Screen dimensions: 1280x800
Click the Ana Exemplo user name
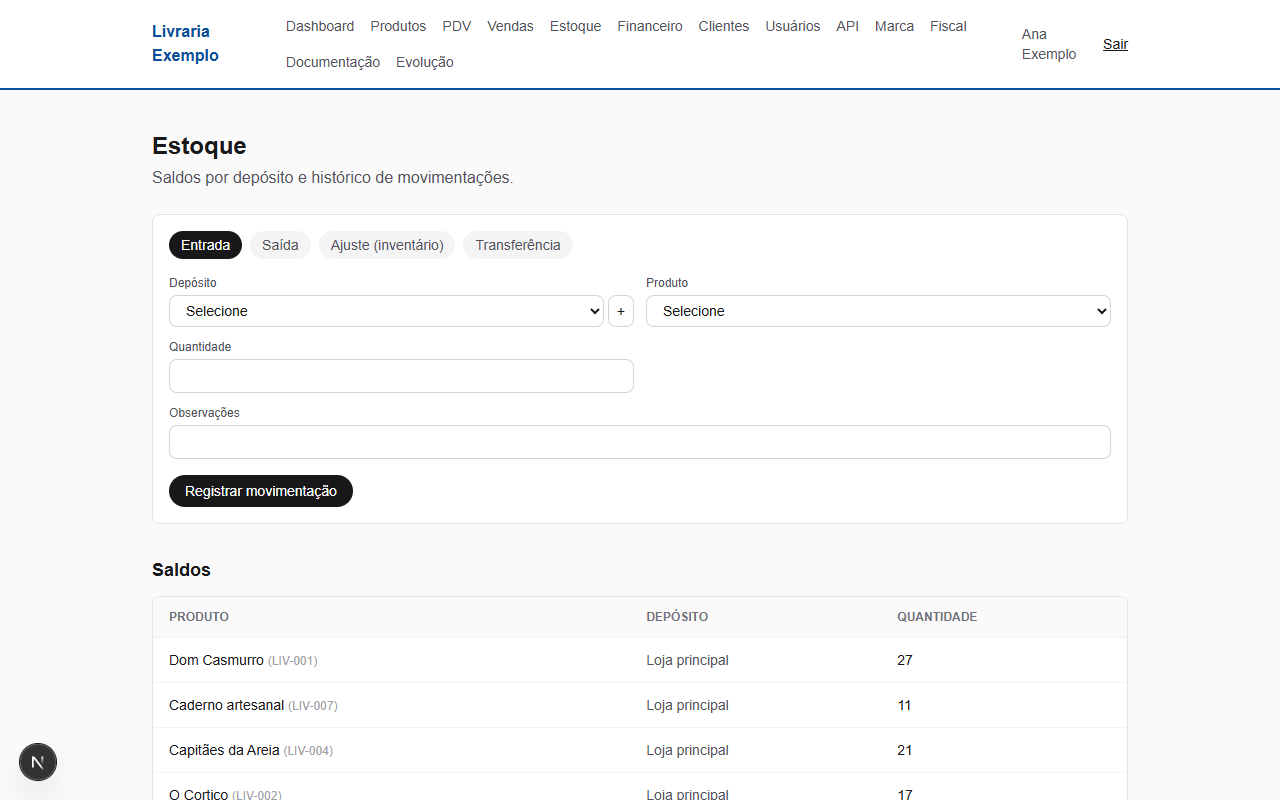pyautogui.click(x=1049, y=44)
